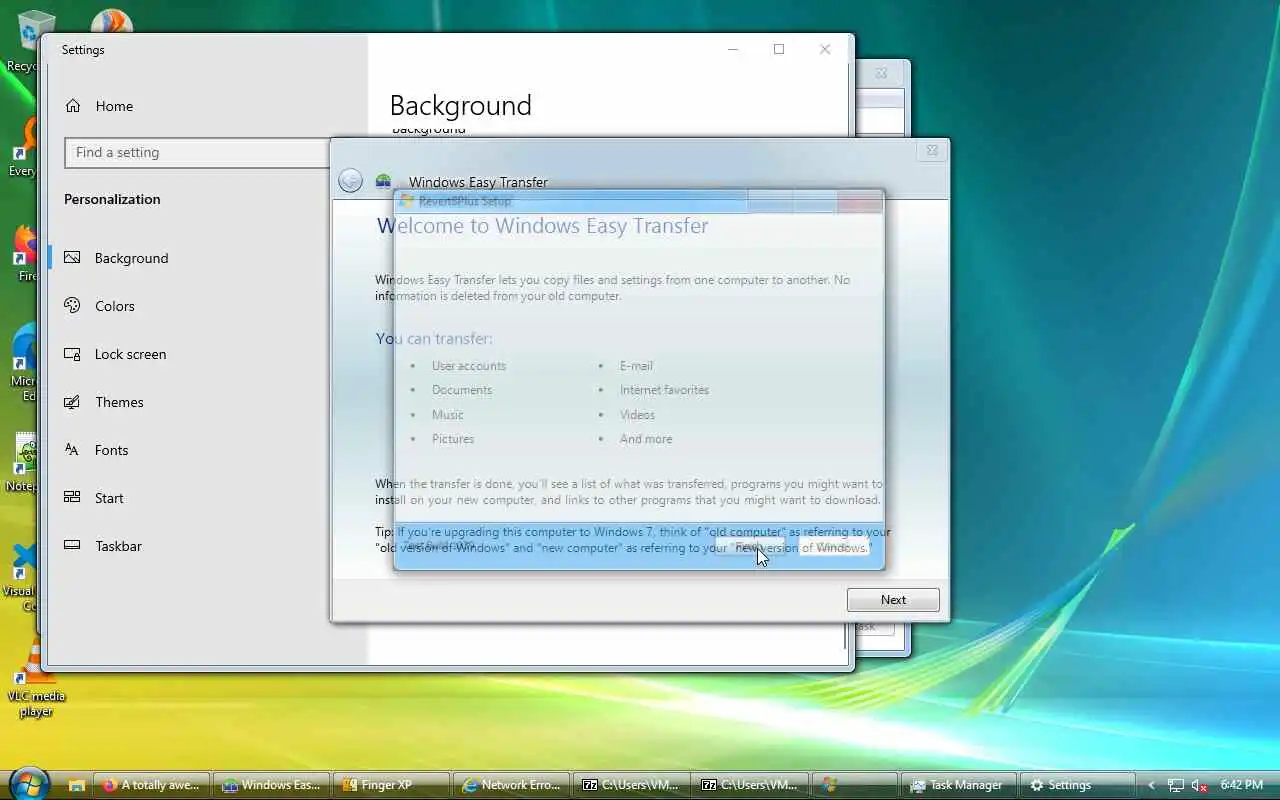This screenshot has height=800, width=1280.
Task: Switch to second 7-Zip C:\Users taskbar button
Action: tap(750, 785)
